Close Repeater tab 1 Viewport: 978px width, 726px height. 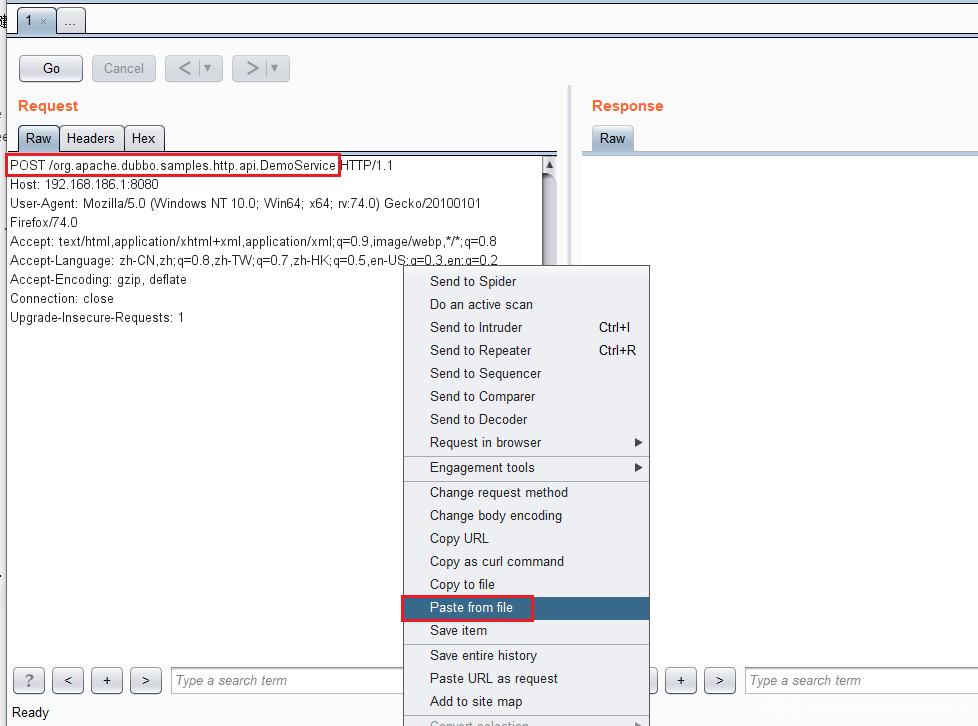(43, 21)
